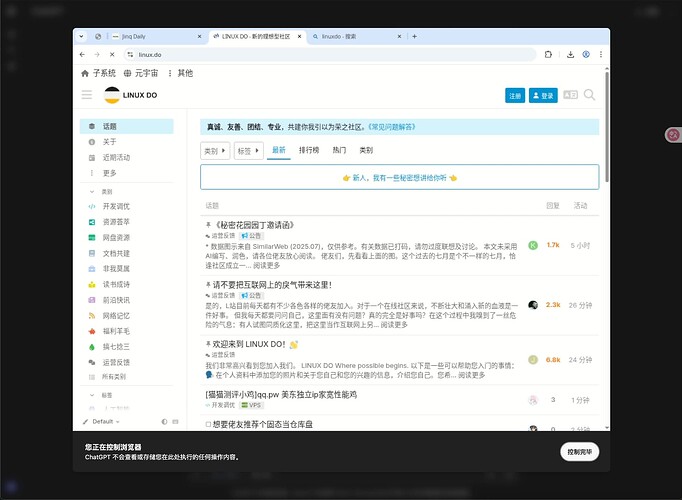Go back with browser back arrow

click(82, 54)
